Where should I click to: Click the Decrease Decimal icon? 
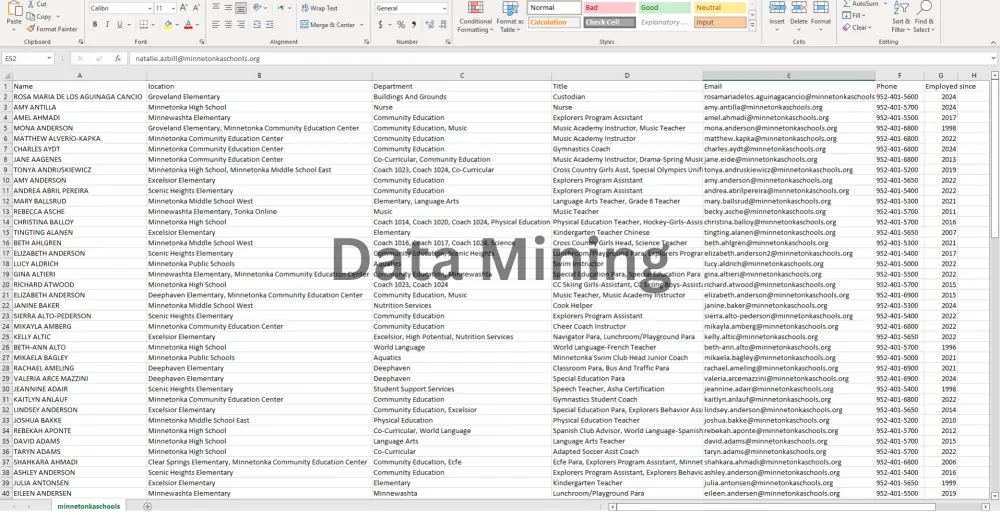[441, 25]
